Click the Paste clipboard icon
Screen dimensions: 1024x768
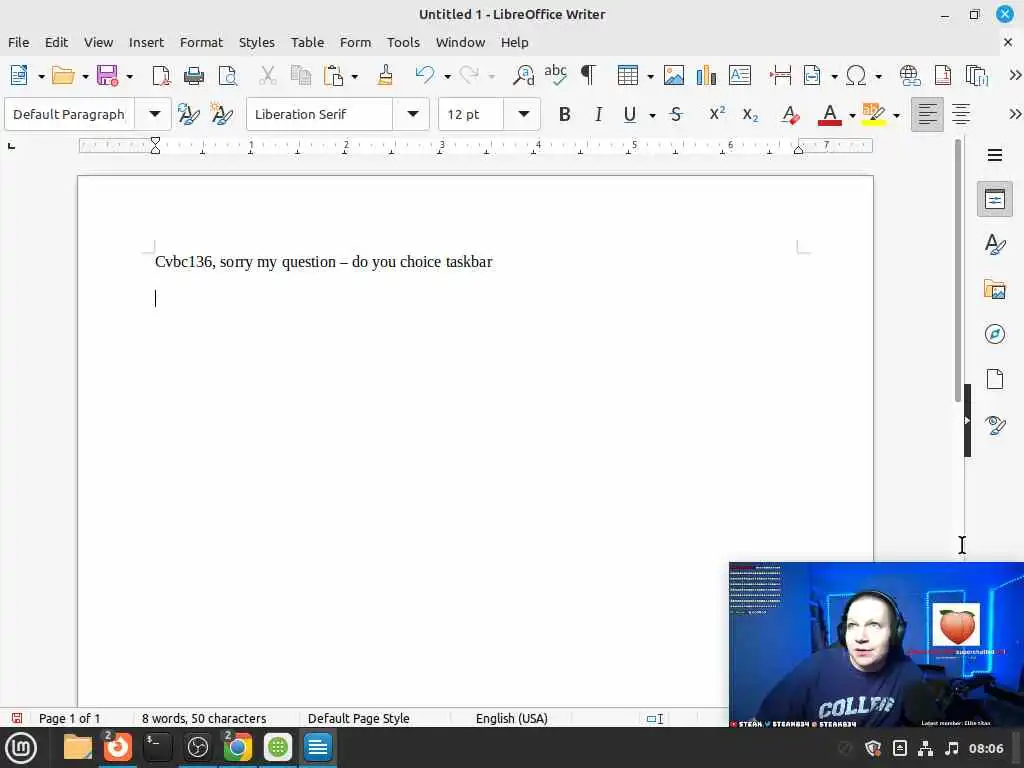point(334,76)
